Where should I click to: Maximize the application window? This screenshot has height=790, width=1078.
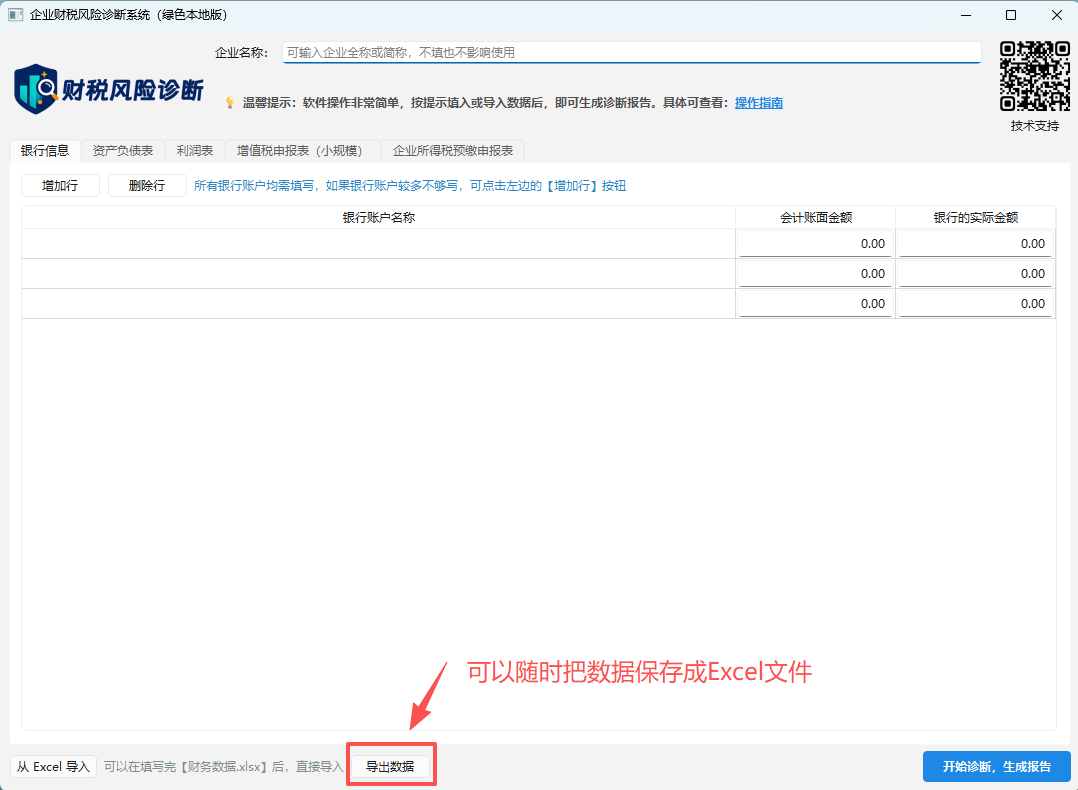[x=1011, y=14]
